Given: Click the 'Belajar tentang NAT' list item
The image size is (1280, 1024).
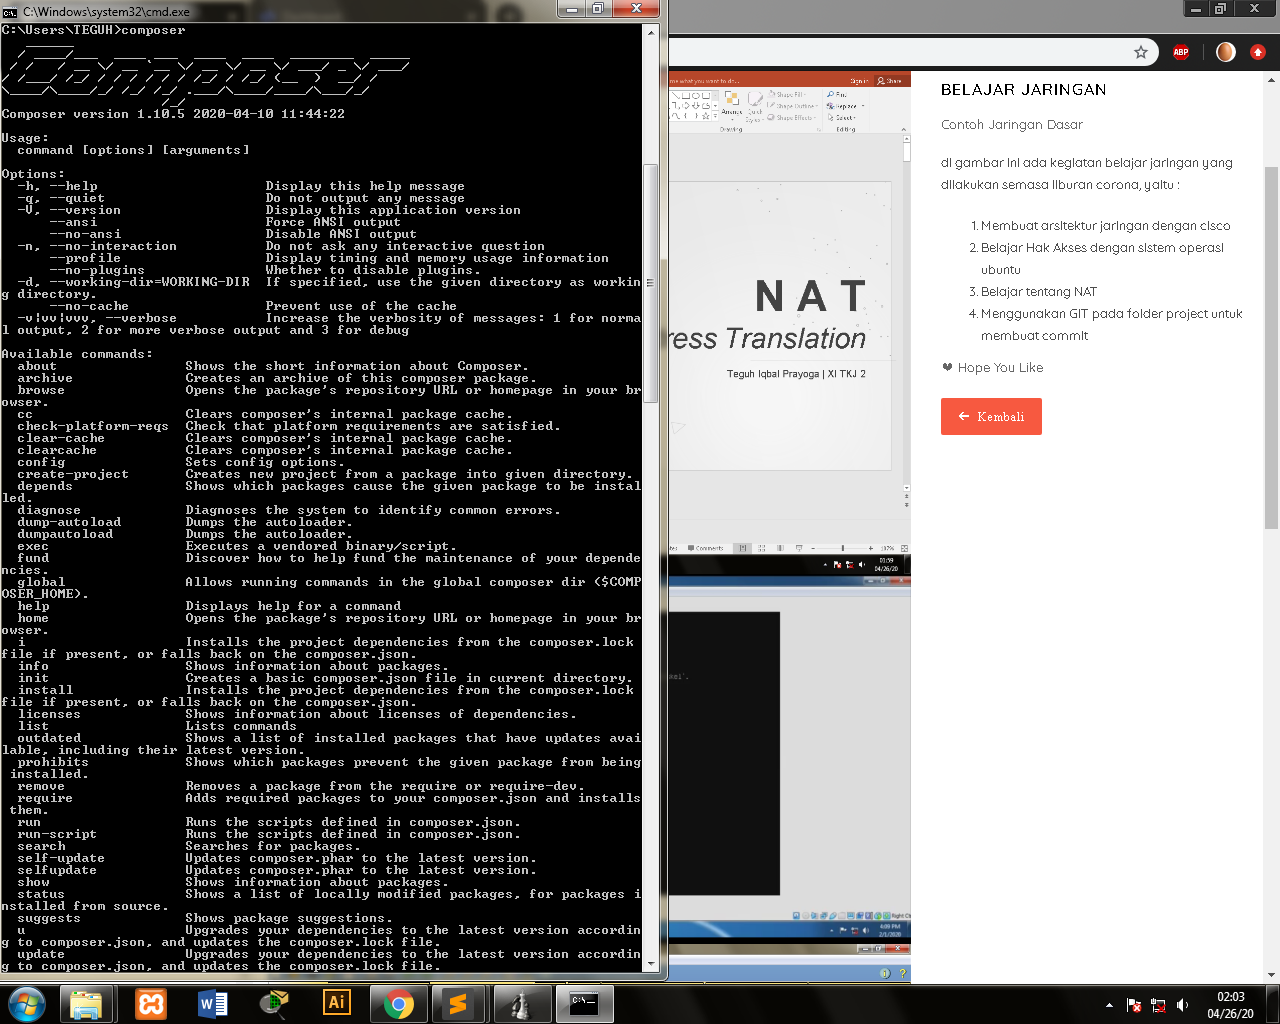Looking at the screenshot, I should [1038, 292].
